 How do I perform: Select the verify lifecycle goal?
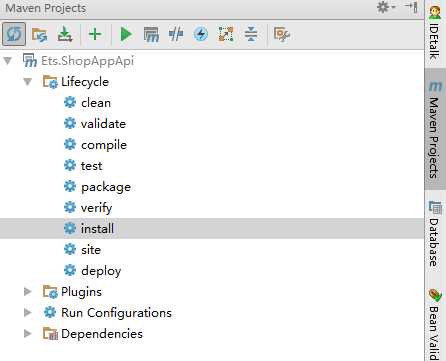tap(97, 208)
